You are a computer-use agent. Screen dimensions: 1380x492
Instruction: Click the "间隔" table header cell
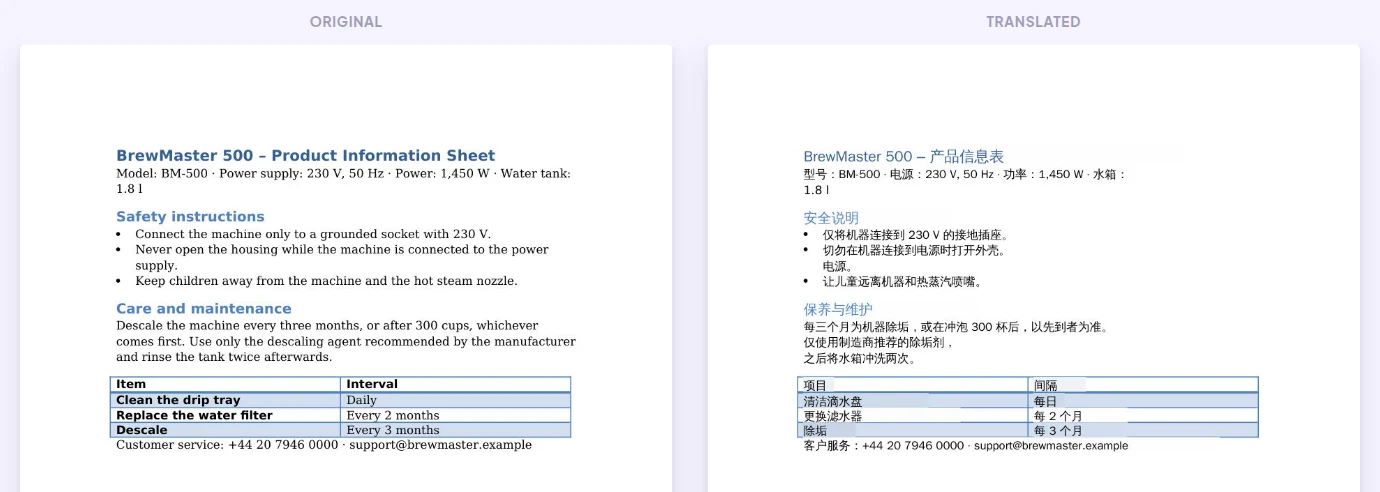[1144, 385]
